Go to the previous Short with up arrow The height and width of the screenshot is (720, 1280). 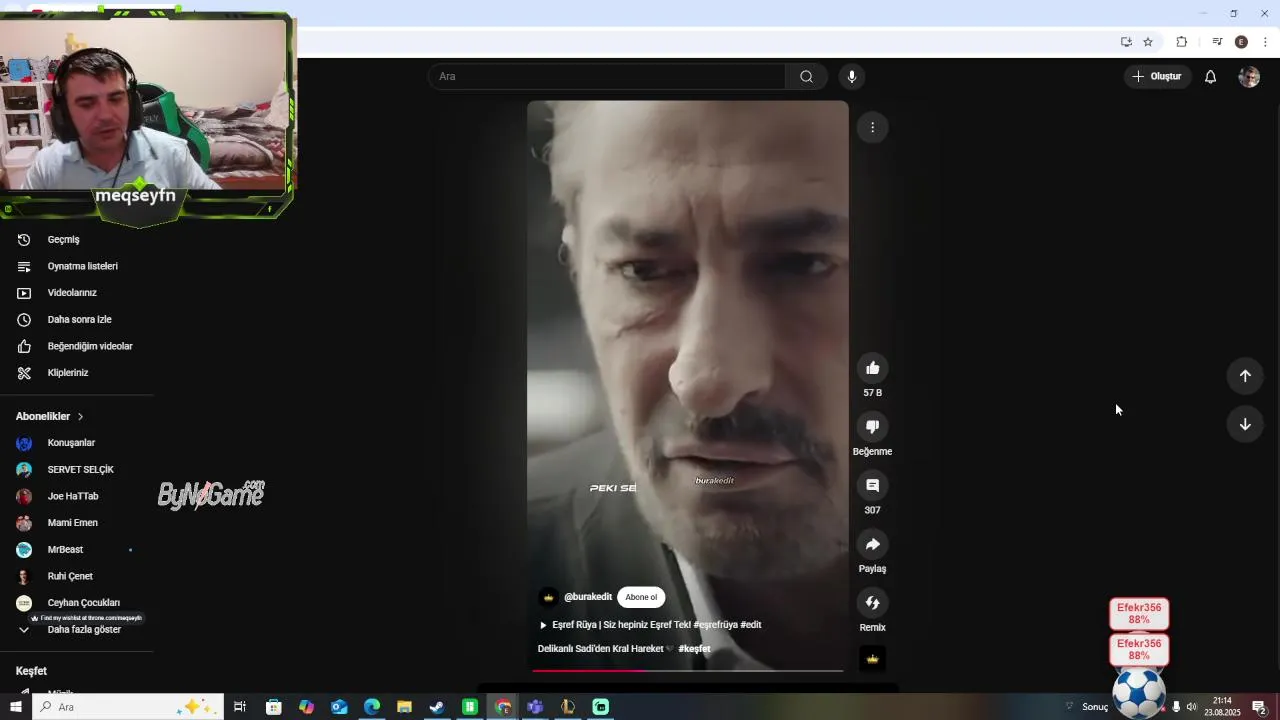[1245, 376]
